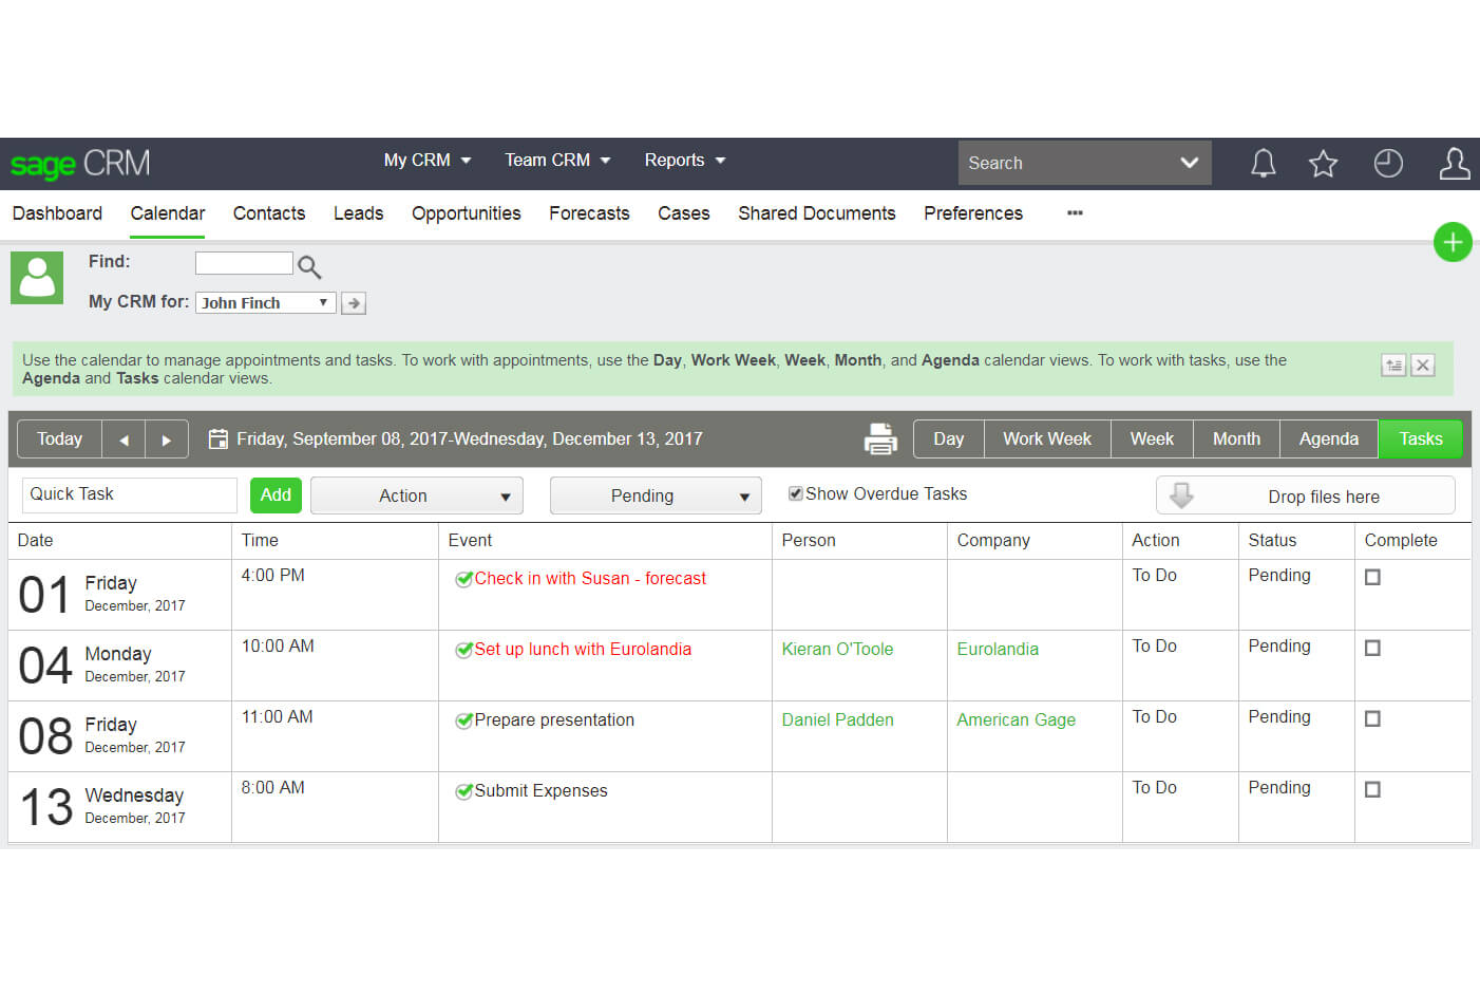Click the Find magnifying glass search icon

[308, 266]
